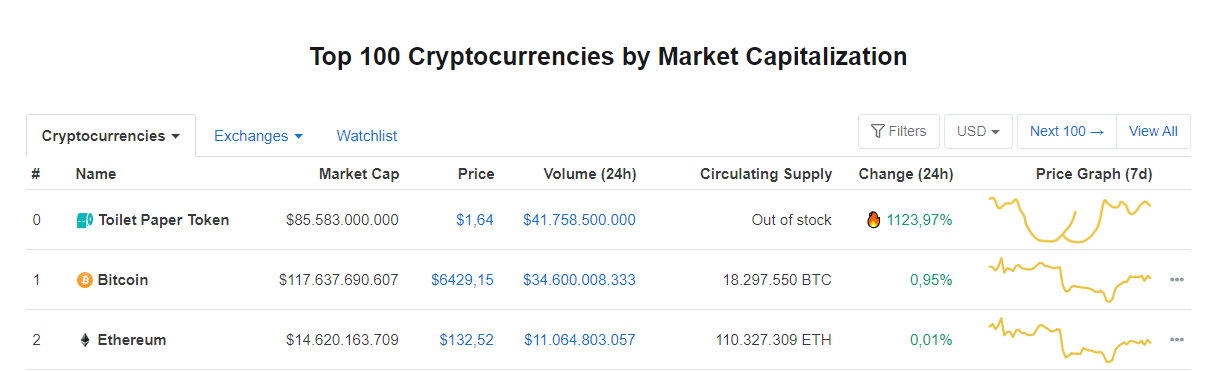The image size is (1212, 371).
Task: Click the View All button
Action: click(x=1153, y=131)
